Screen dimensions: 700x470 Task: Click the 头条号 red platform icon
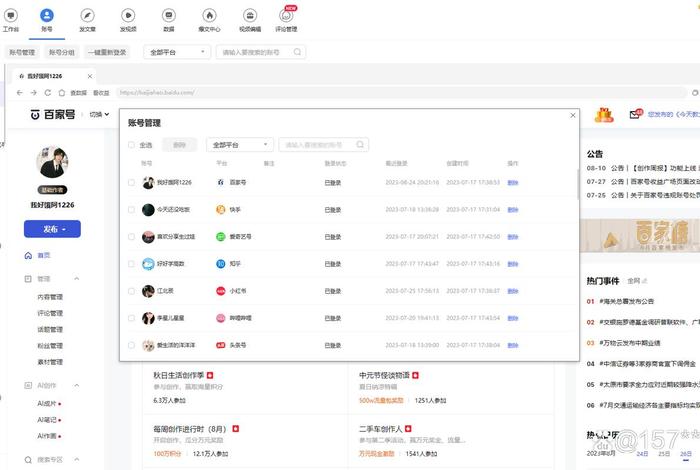221,345
